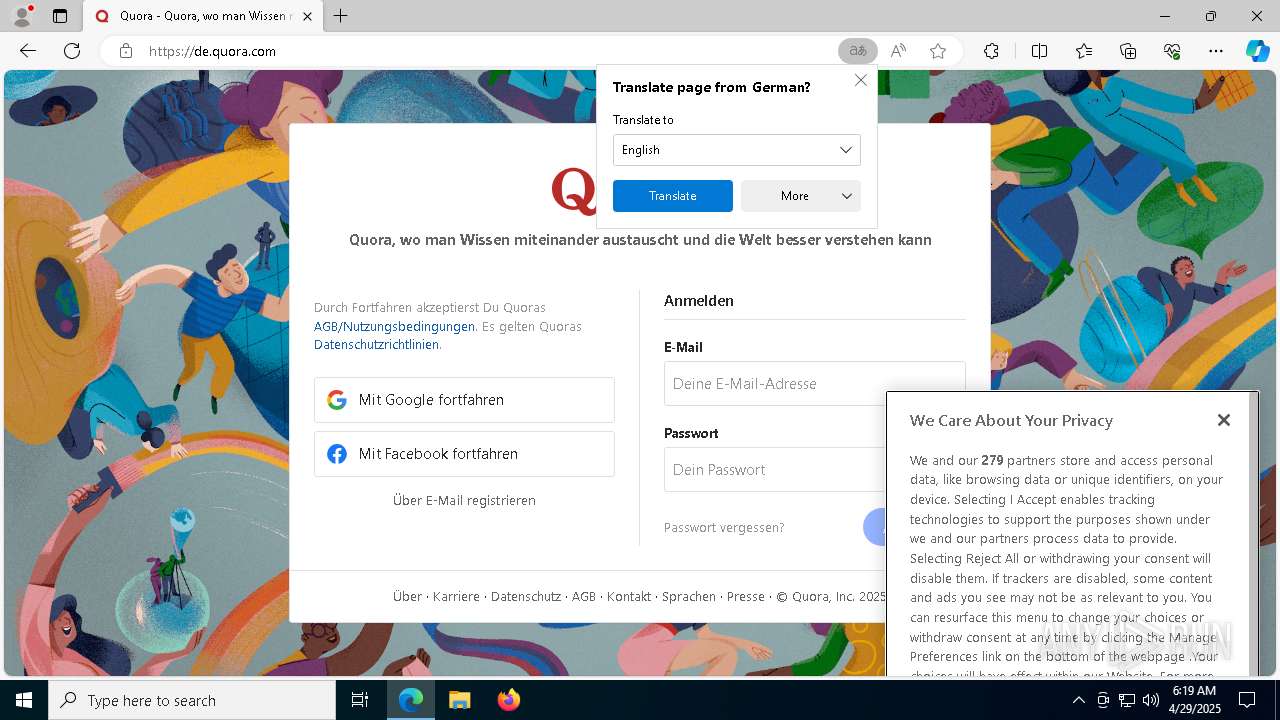The width and height of the screenshot is (1280, 720).
Task: Click the taskbar search box
Action: [192, 700]
